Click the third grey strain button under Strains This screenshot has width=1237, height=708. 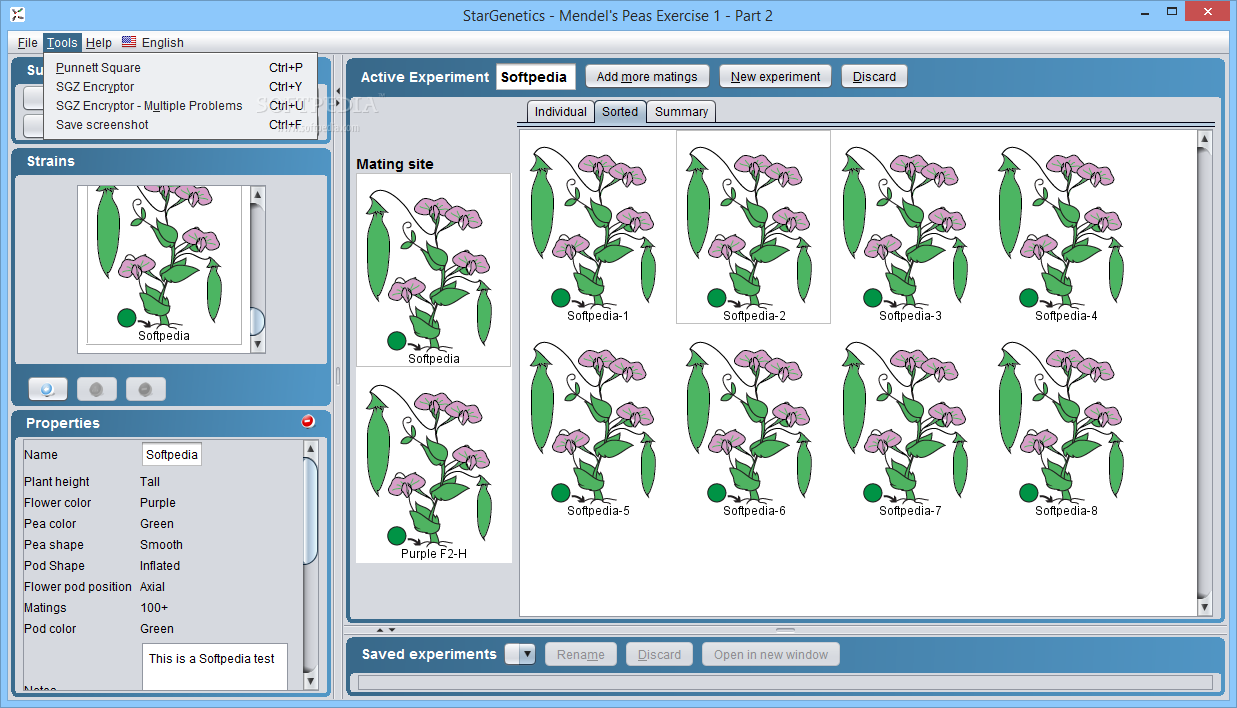pyautogui.click(x=145, y=389)
